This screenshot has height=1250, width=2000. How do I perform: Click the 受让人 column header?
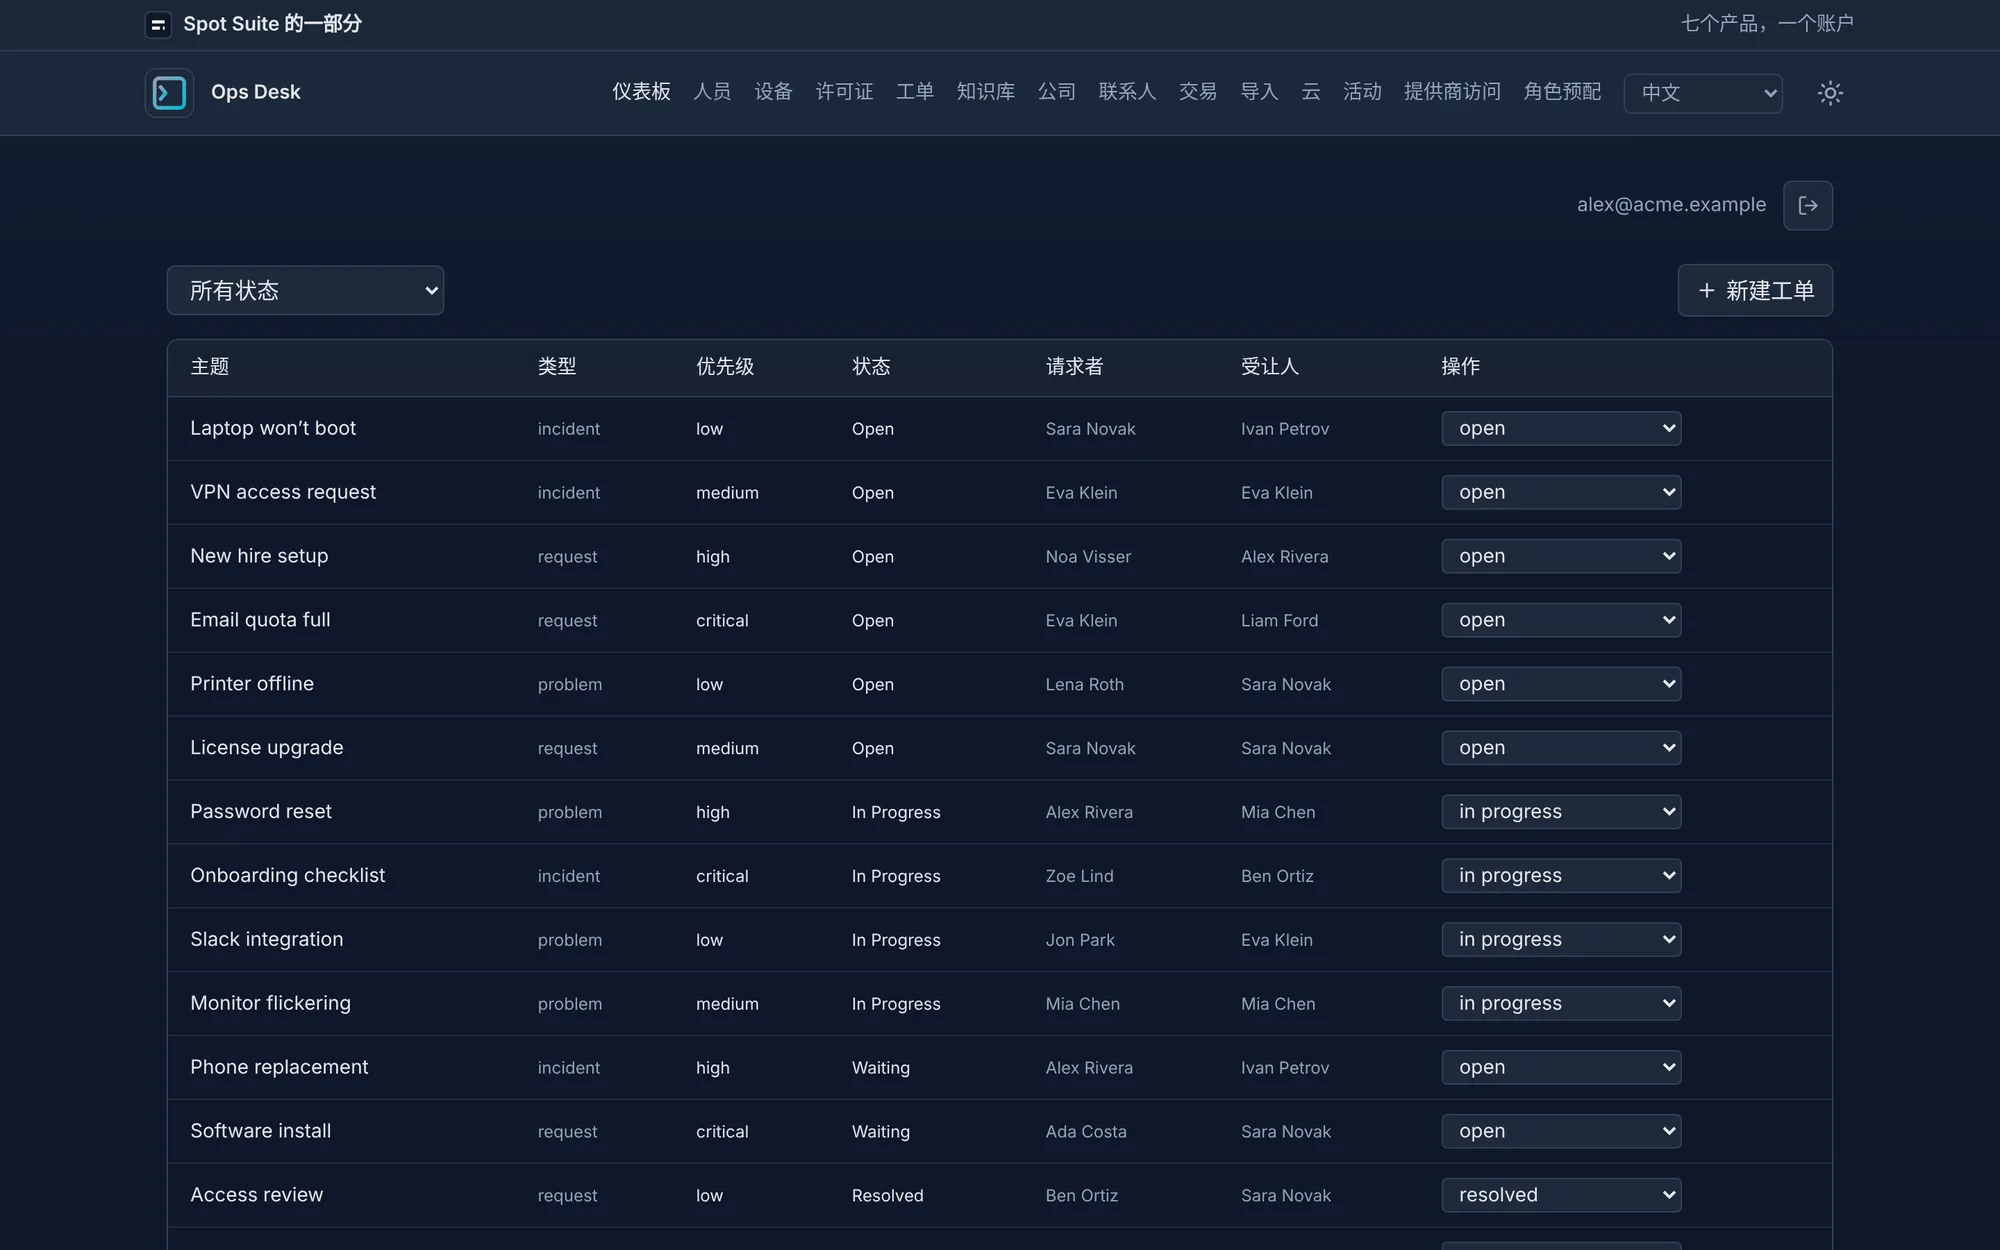coord(1270,367)
